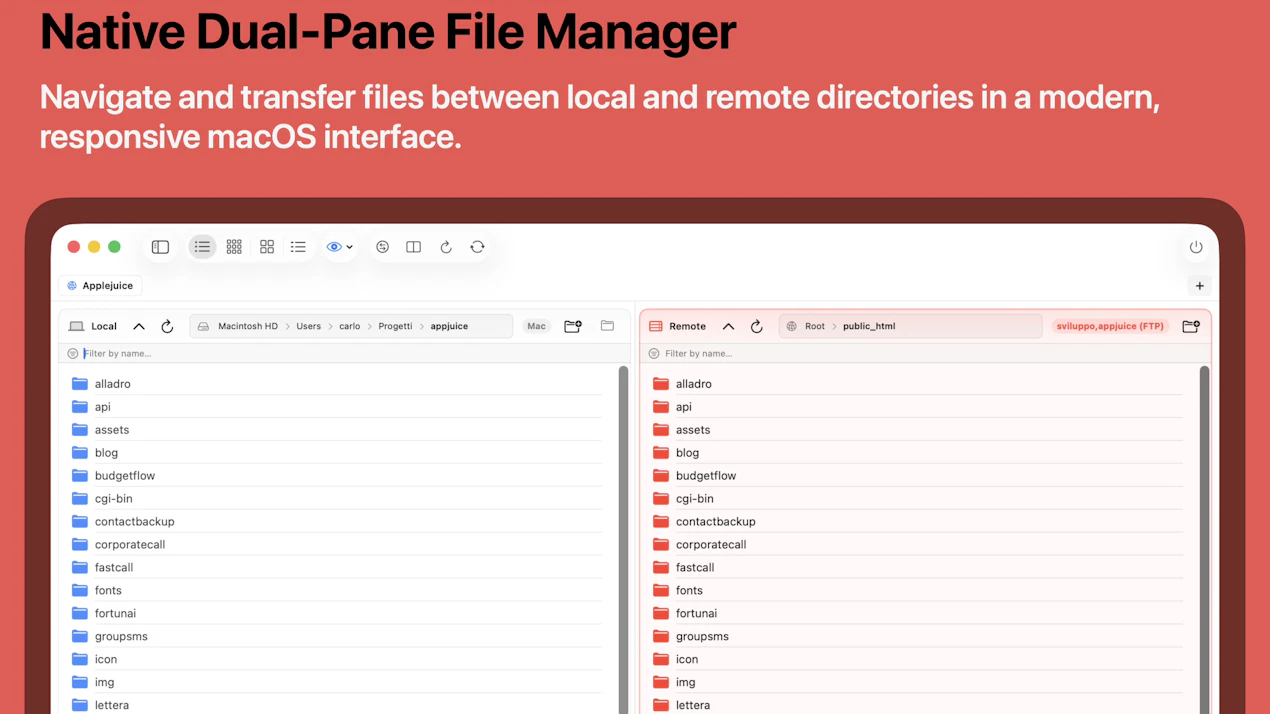Click the Remote pane server icon
Screen dimensions: 1270x714
pyautogui.click(x=656, y=326)
